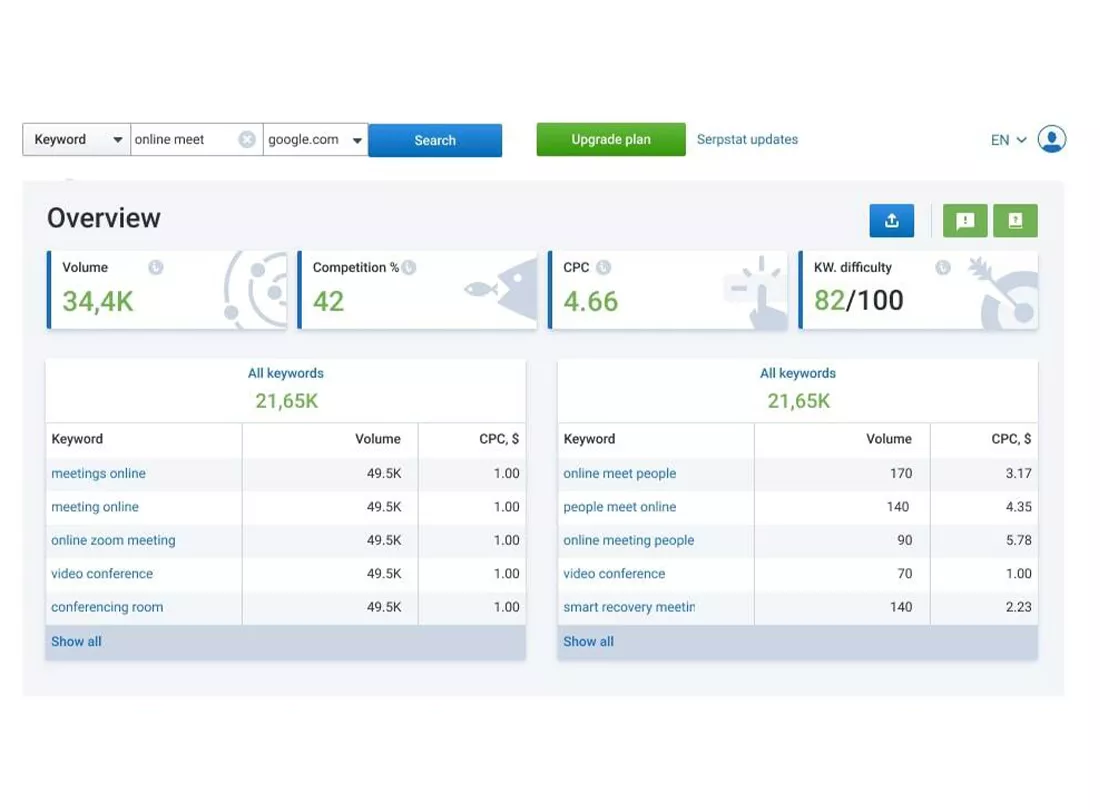Image resolution: width=1100 pixels, height=810 pixels.
Task: Expand the Keyword search type dropdown
Action: click(x=76, y=140)
